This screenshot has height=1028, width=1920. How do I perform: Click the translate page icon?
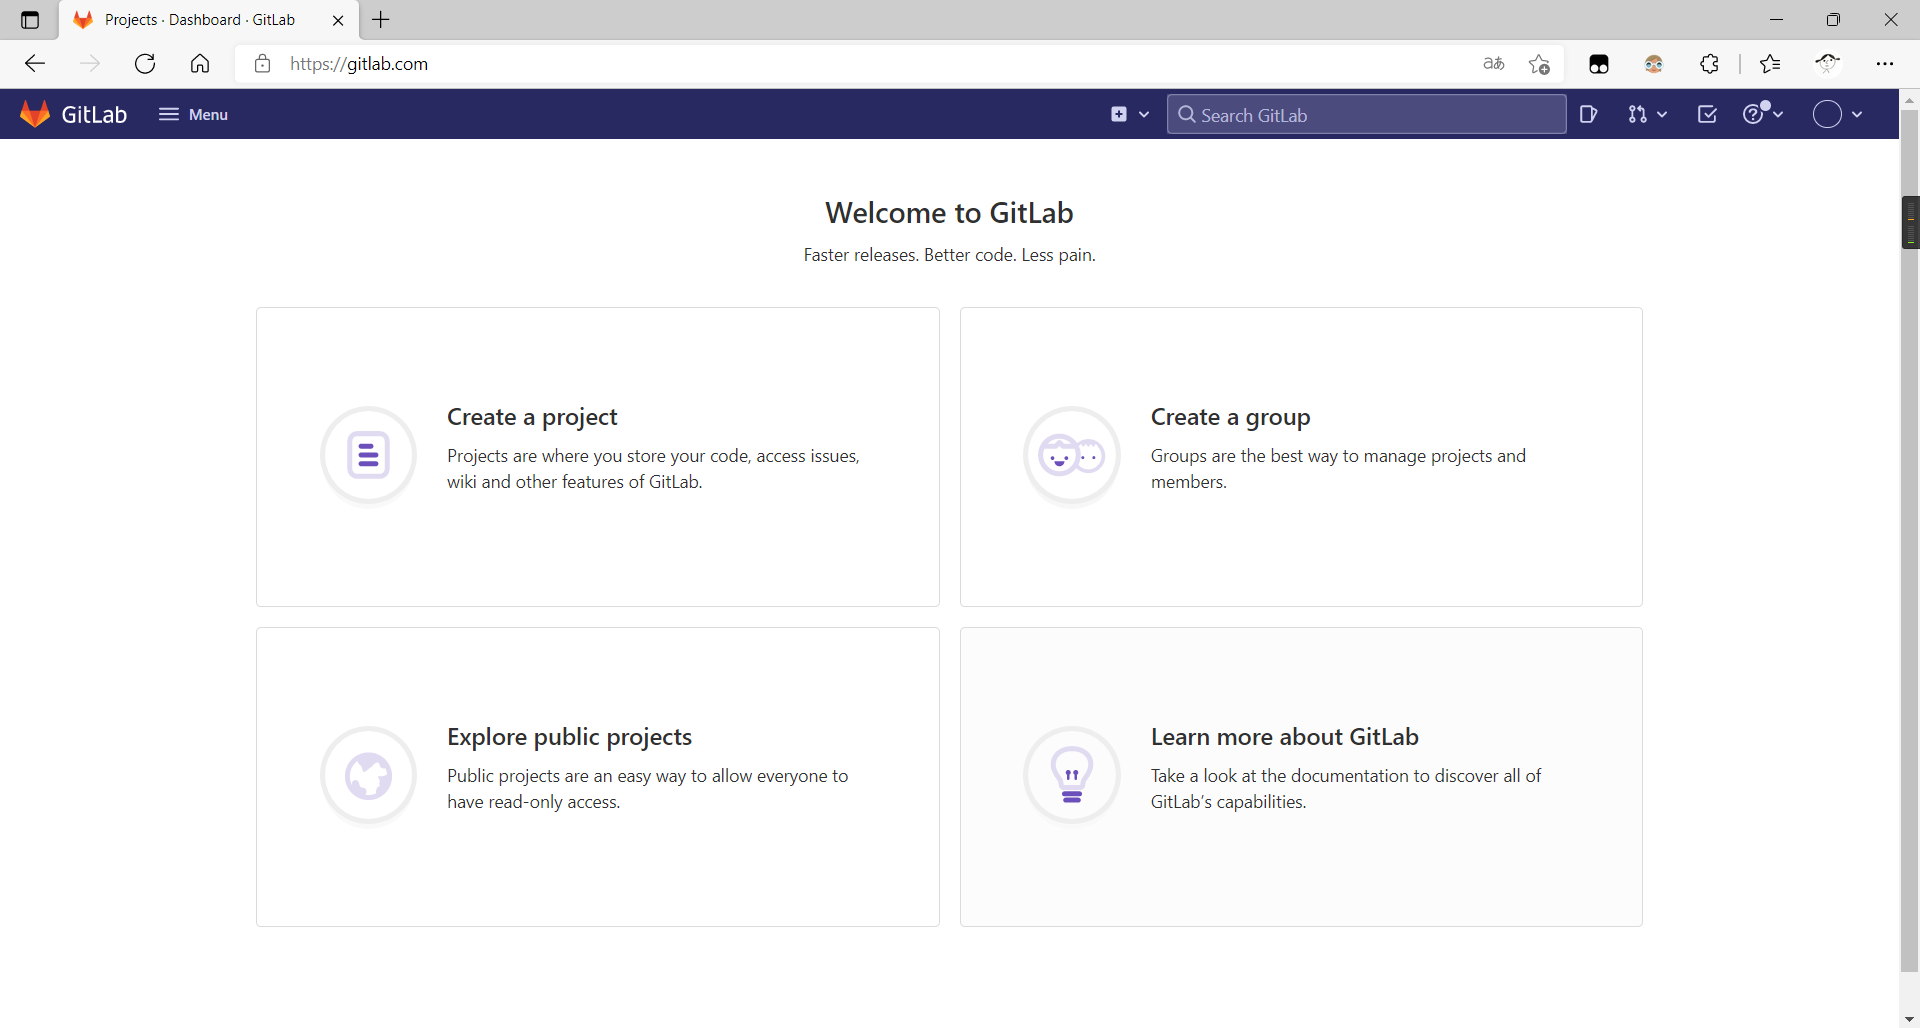(1494, 64)
